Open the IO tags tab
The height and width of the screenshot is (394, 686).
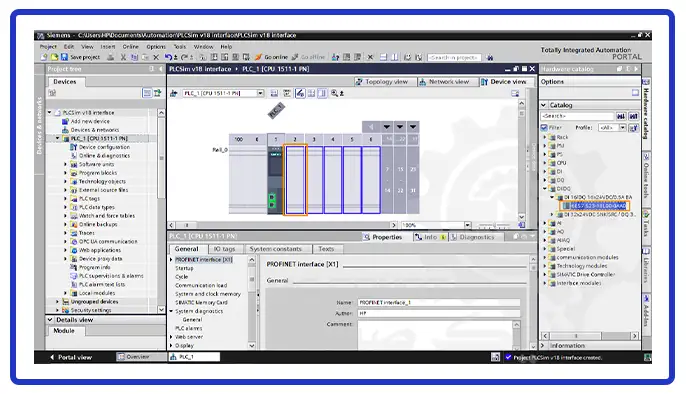(224, 249)
